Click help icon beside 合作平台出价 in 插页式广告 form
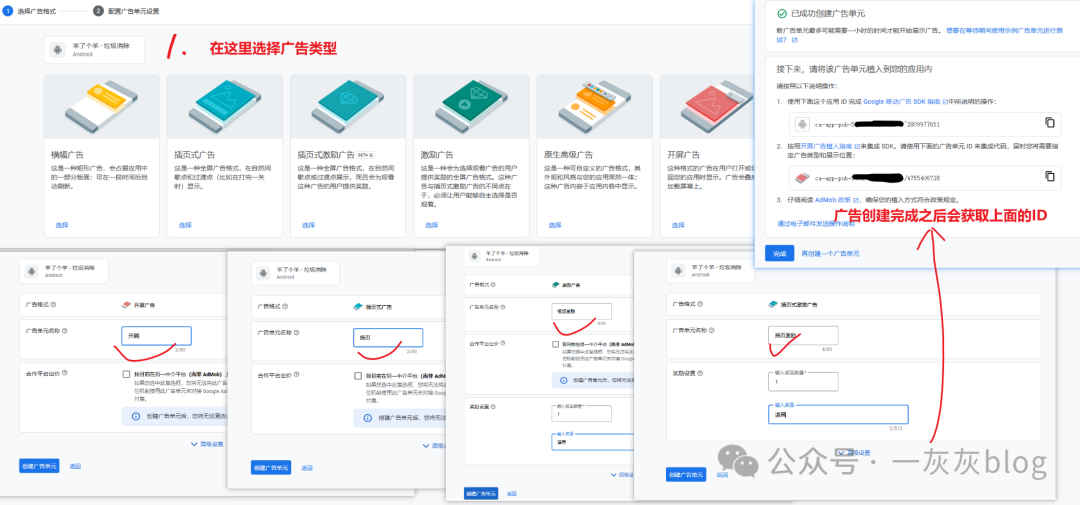Viewport: 1080px width, 505px height. tap(297, 375)
